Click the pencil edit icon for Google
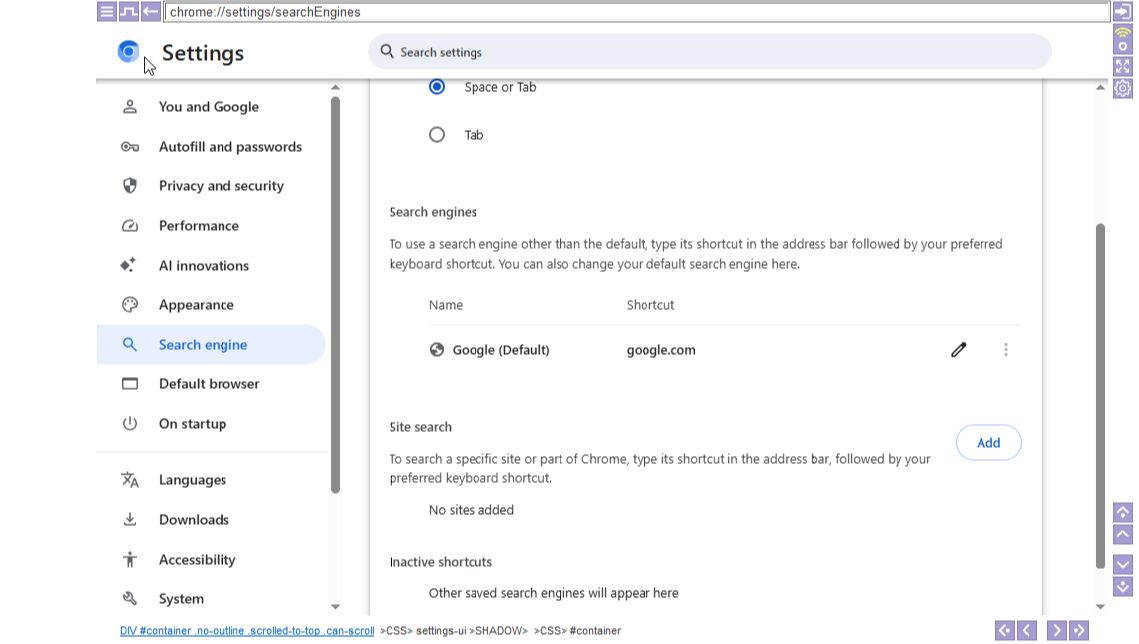 pos(958,350)
